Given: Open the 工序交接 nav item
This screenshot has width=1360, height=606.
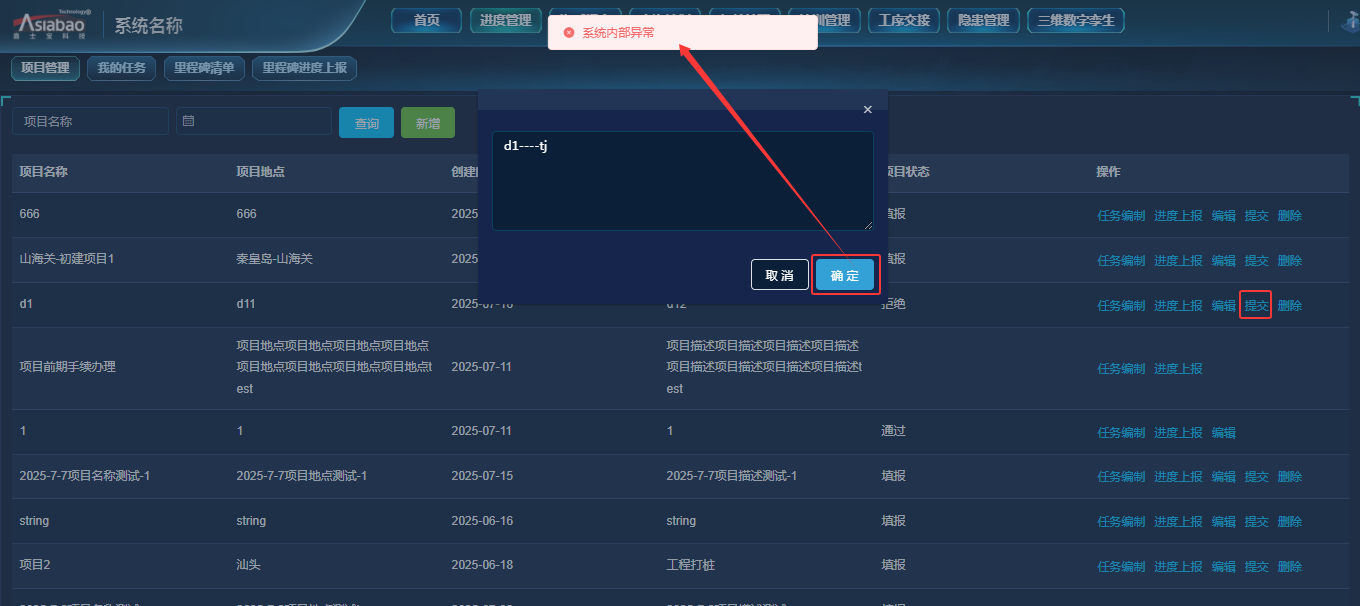Looking at the screenshot, I should point(904,20).
